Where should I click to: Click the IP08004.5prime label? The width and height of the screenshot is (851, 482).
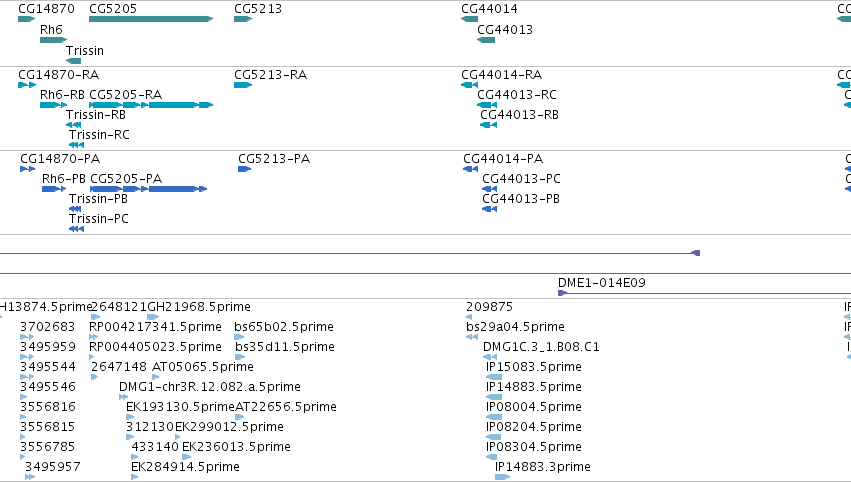click(x=534, y=407)
